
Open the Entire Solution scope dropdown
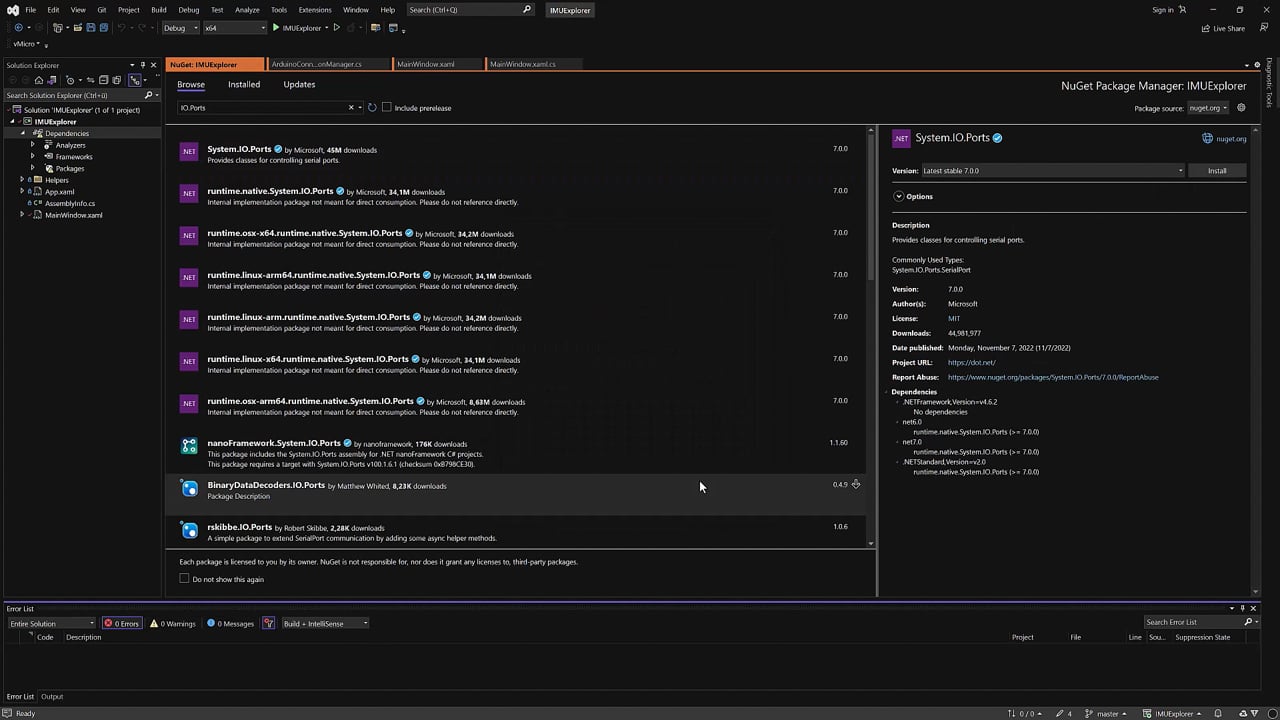click(51, 623)
